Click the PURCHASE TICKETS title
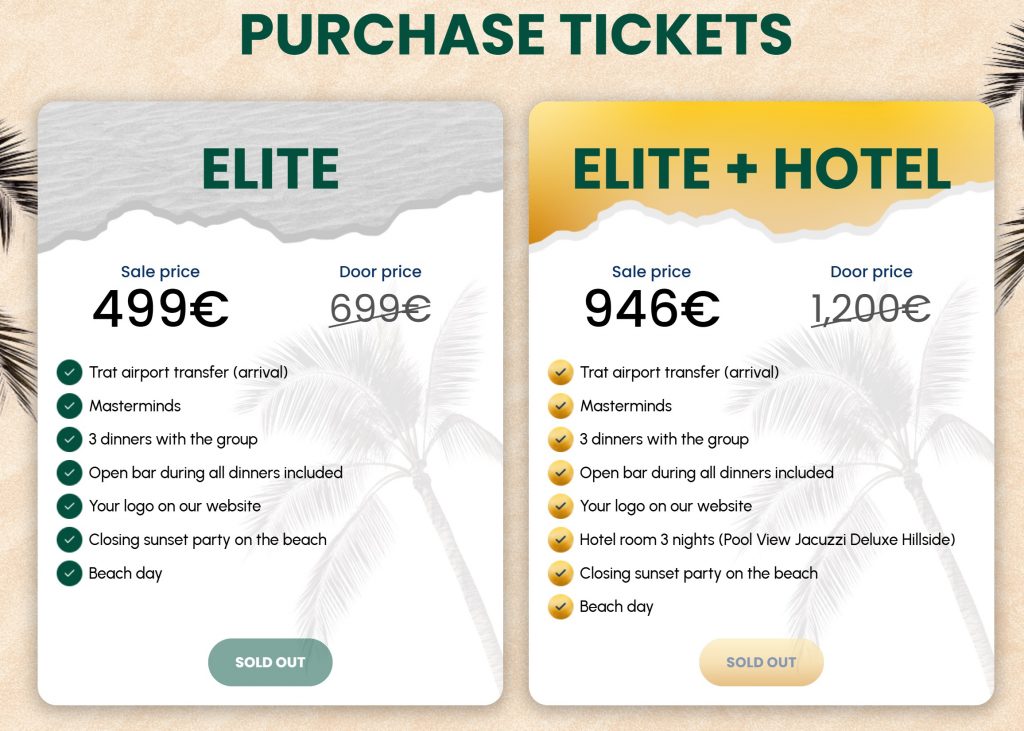Viewport: 1024px width, 731px height. [515, 34]
